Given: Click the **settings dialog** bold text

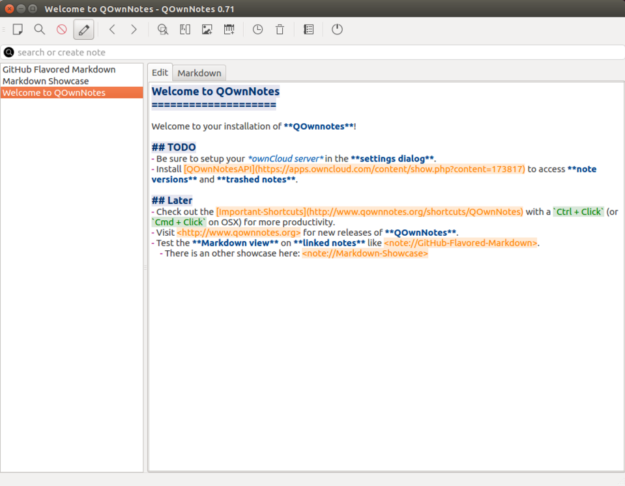Looking at the screenshot, I should (x=392, y=159).
